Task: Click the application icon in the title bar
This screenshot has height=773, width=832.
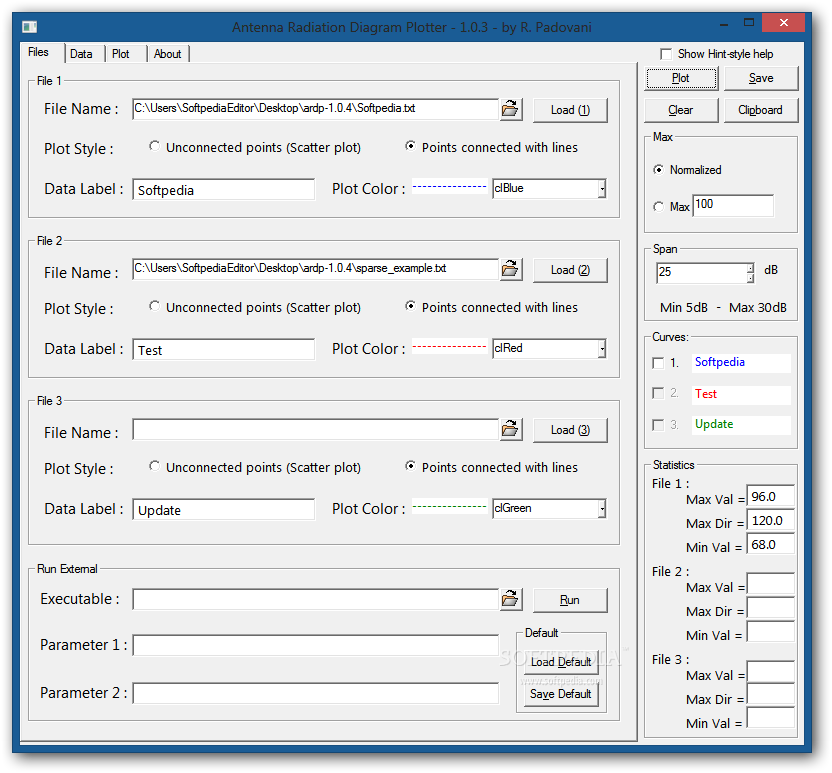Action: click(30, 27)
